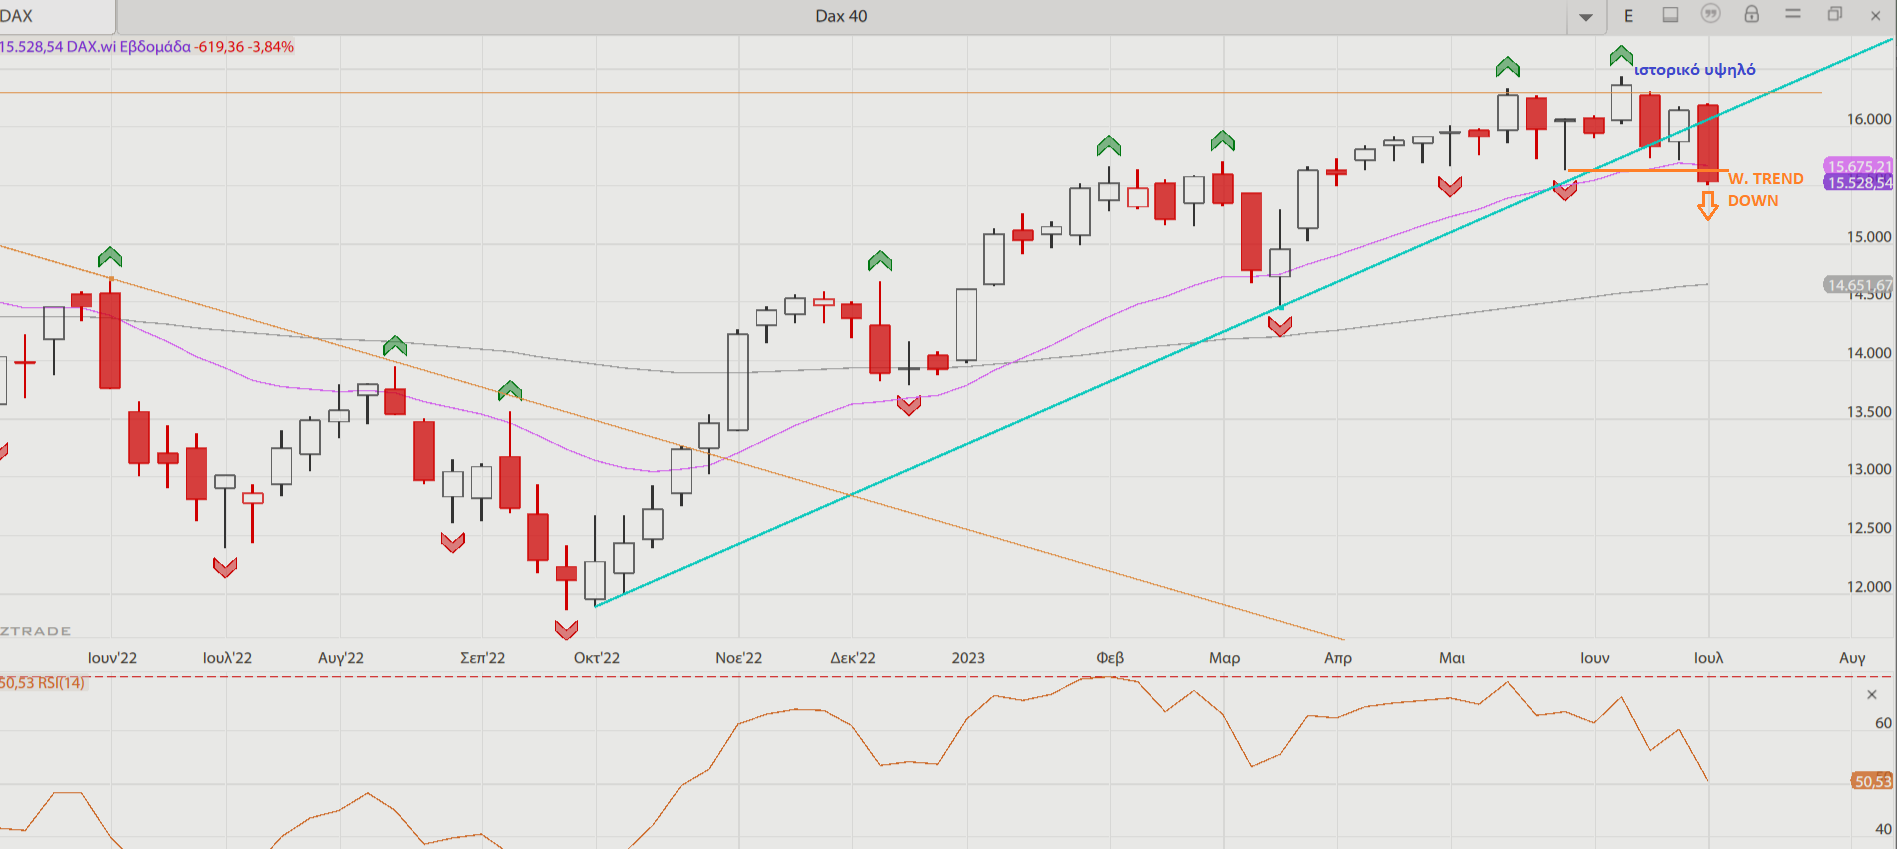Select green up marker above Δεκ'22 candle
This screenshot has height=849, width=1897.
click(x=880, y=261)
